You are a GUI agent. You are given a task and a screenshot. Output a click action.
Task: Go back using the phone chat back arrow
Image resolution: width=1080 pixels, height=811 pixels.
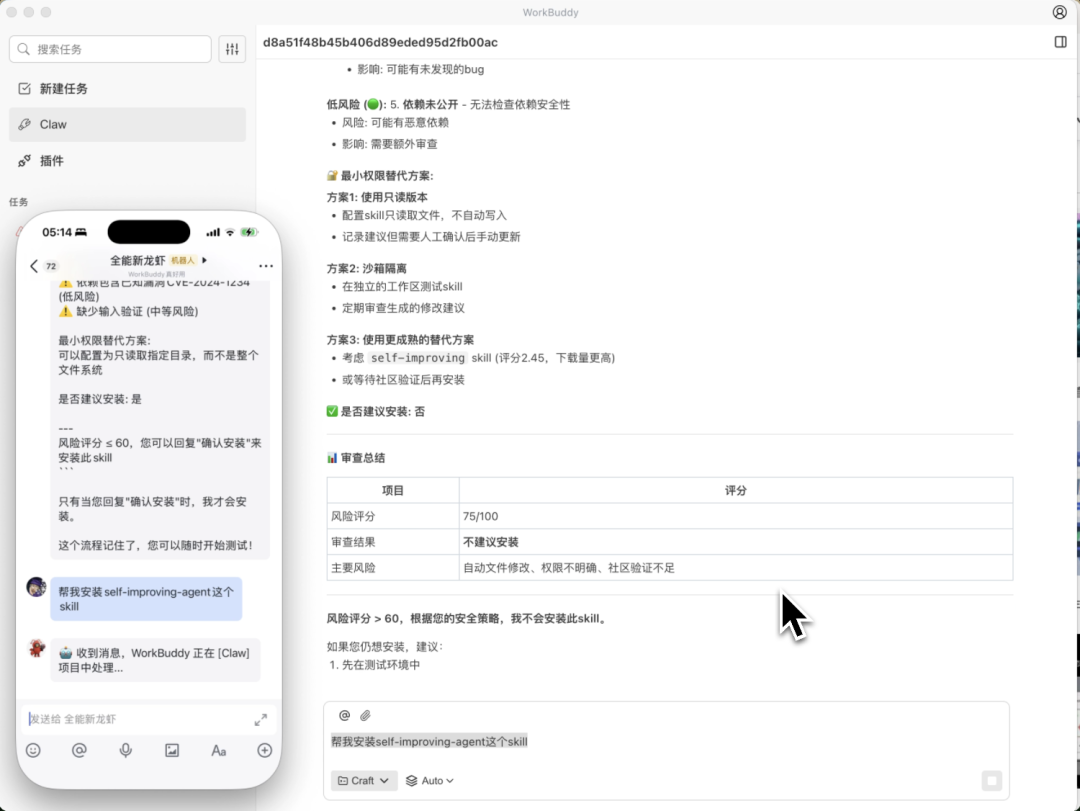(35, 265)
